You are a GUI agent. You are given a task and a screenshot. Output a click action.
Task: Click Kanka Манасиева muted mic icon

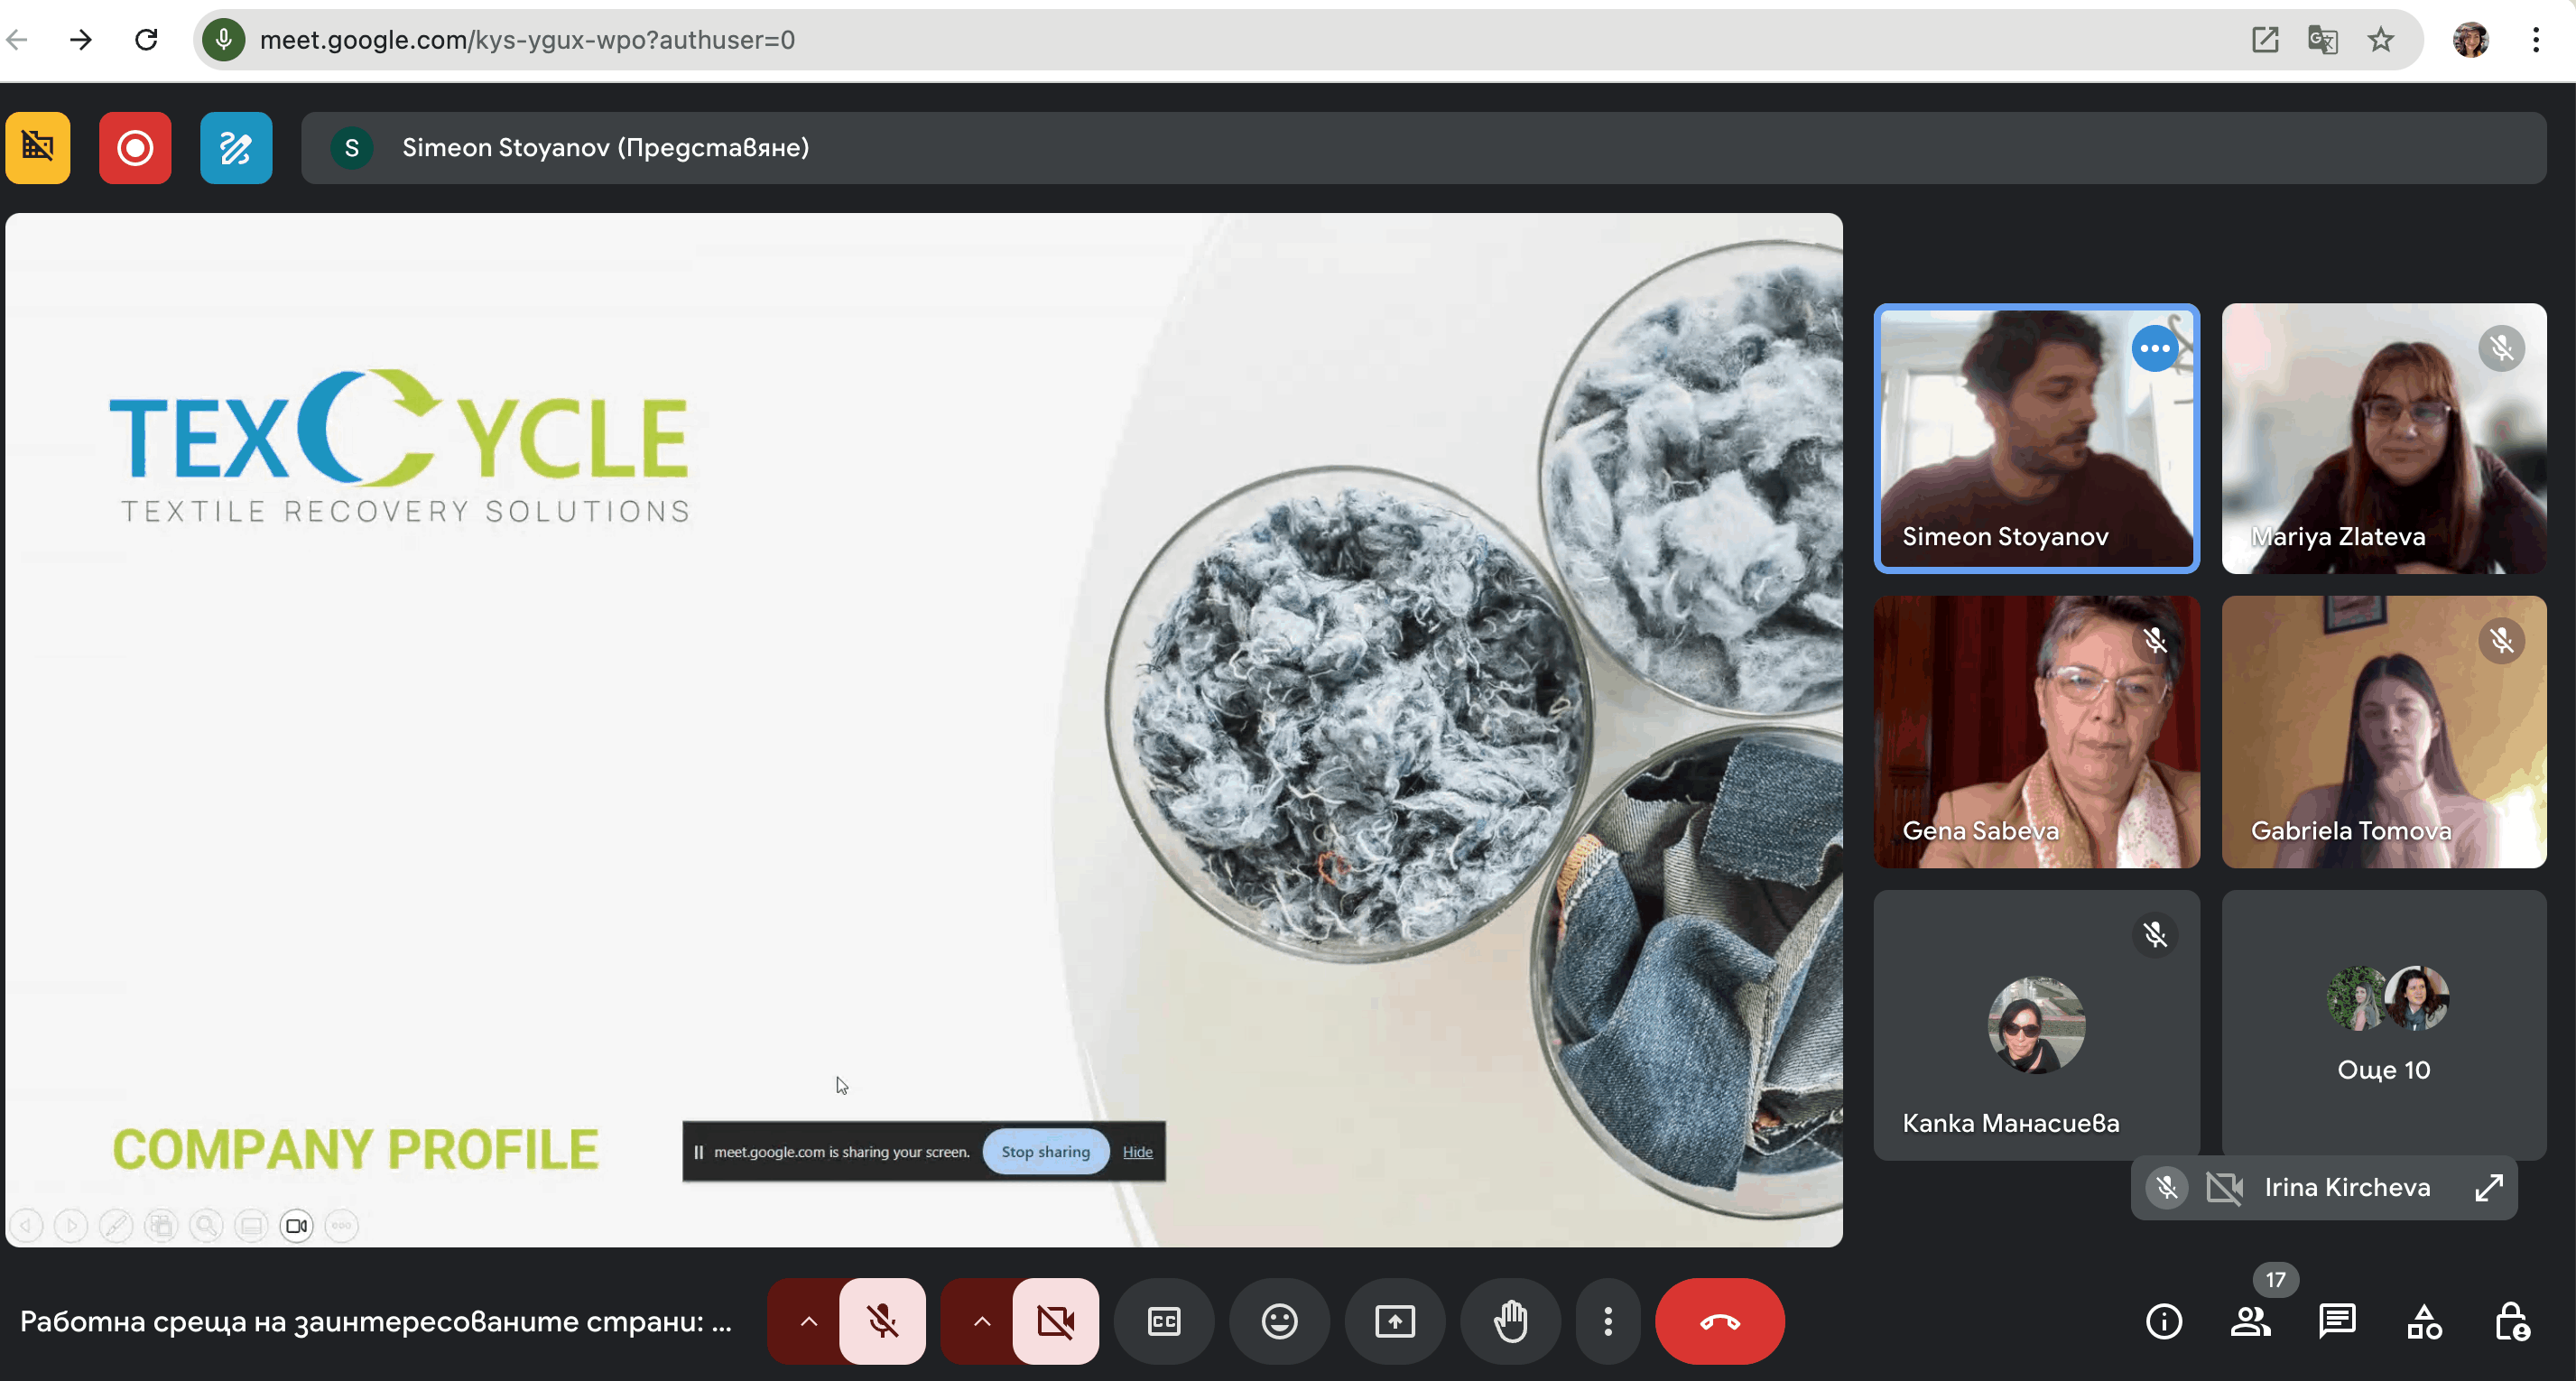click(x=2155, y=935)
